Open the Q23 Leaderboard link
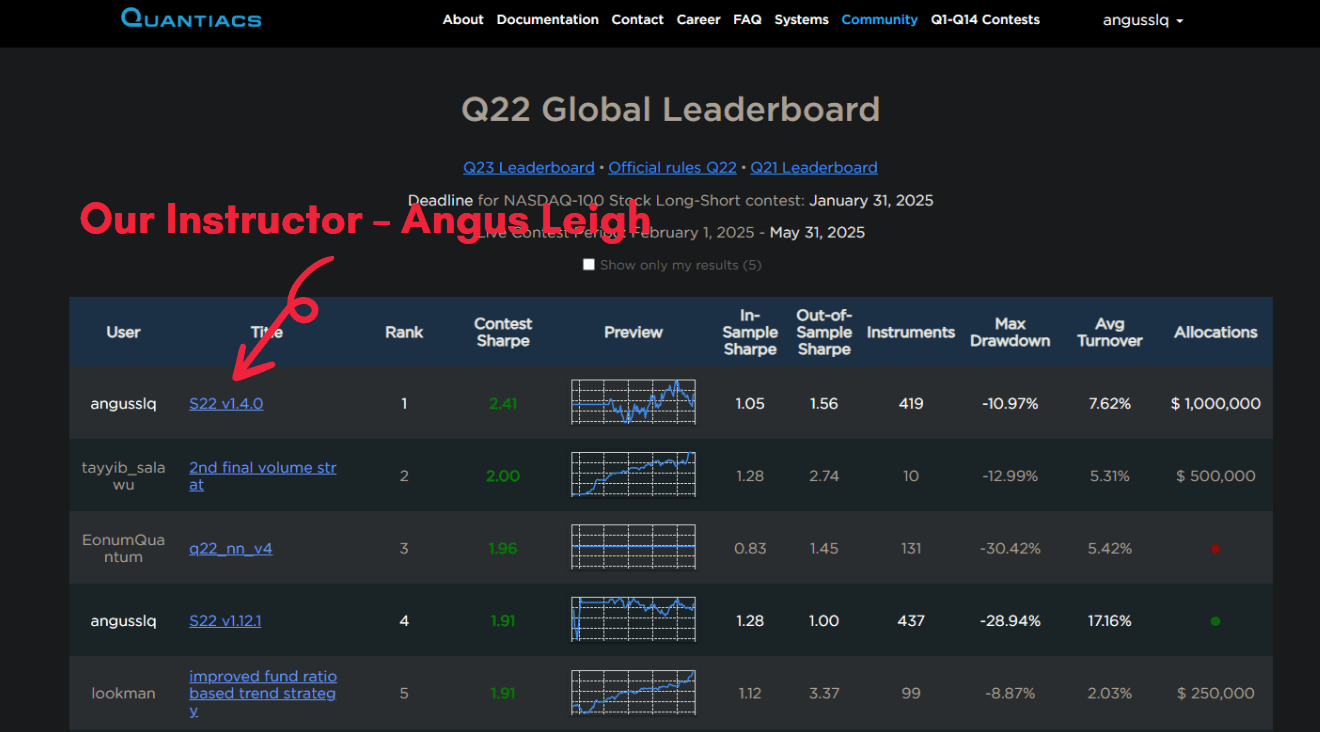The width and height of the screenshot is (1320, 732). (x=529, y=168)
